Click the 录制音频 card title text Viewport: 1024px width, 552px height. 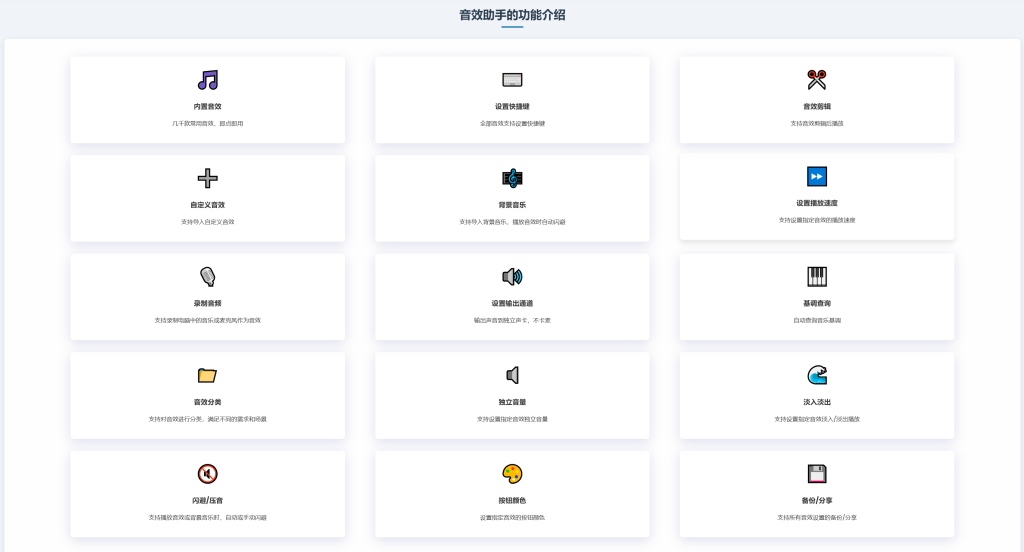(x=207, y=303)
